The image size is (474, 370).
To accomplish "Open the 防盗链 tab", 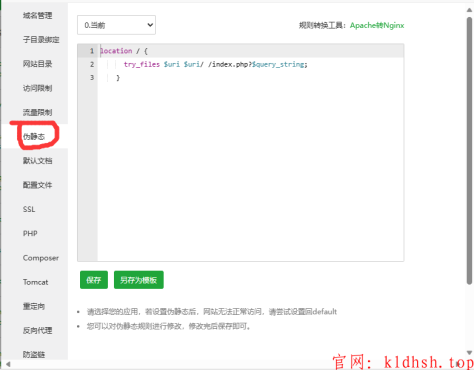I will click(34, 354).
